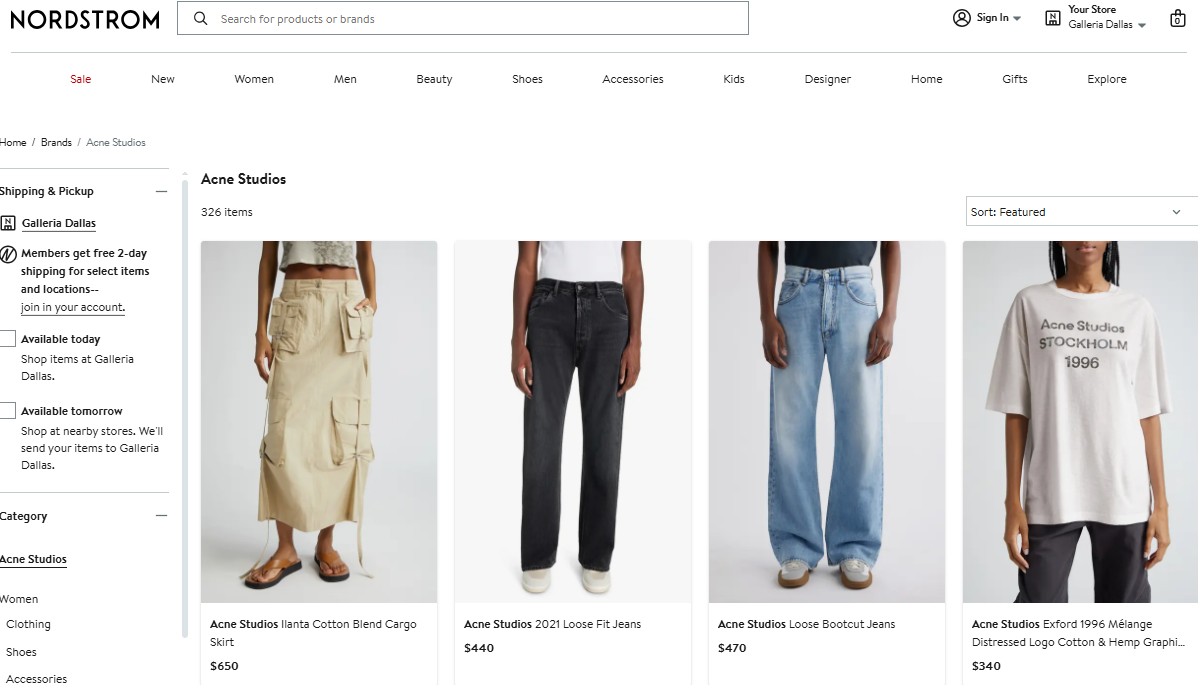Open the Designer menu
The height and width of the screenshot is (685, 1198).
(x=828, y=79)
